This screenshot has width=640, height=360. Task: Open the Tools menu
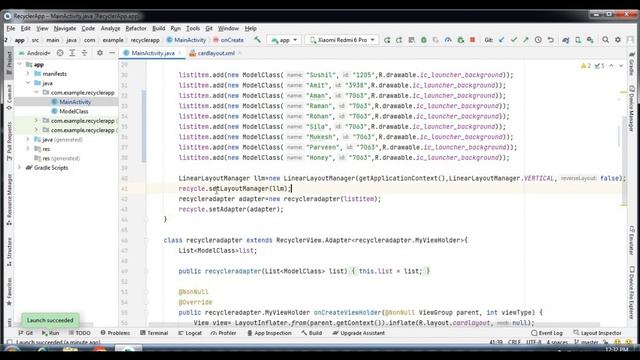tap(193, 29)
